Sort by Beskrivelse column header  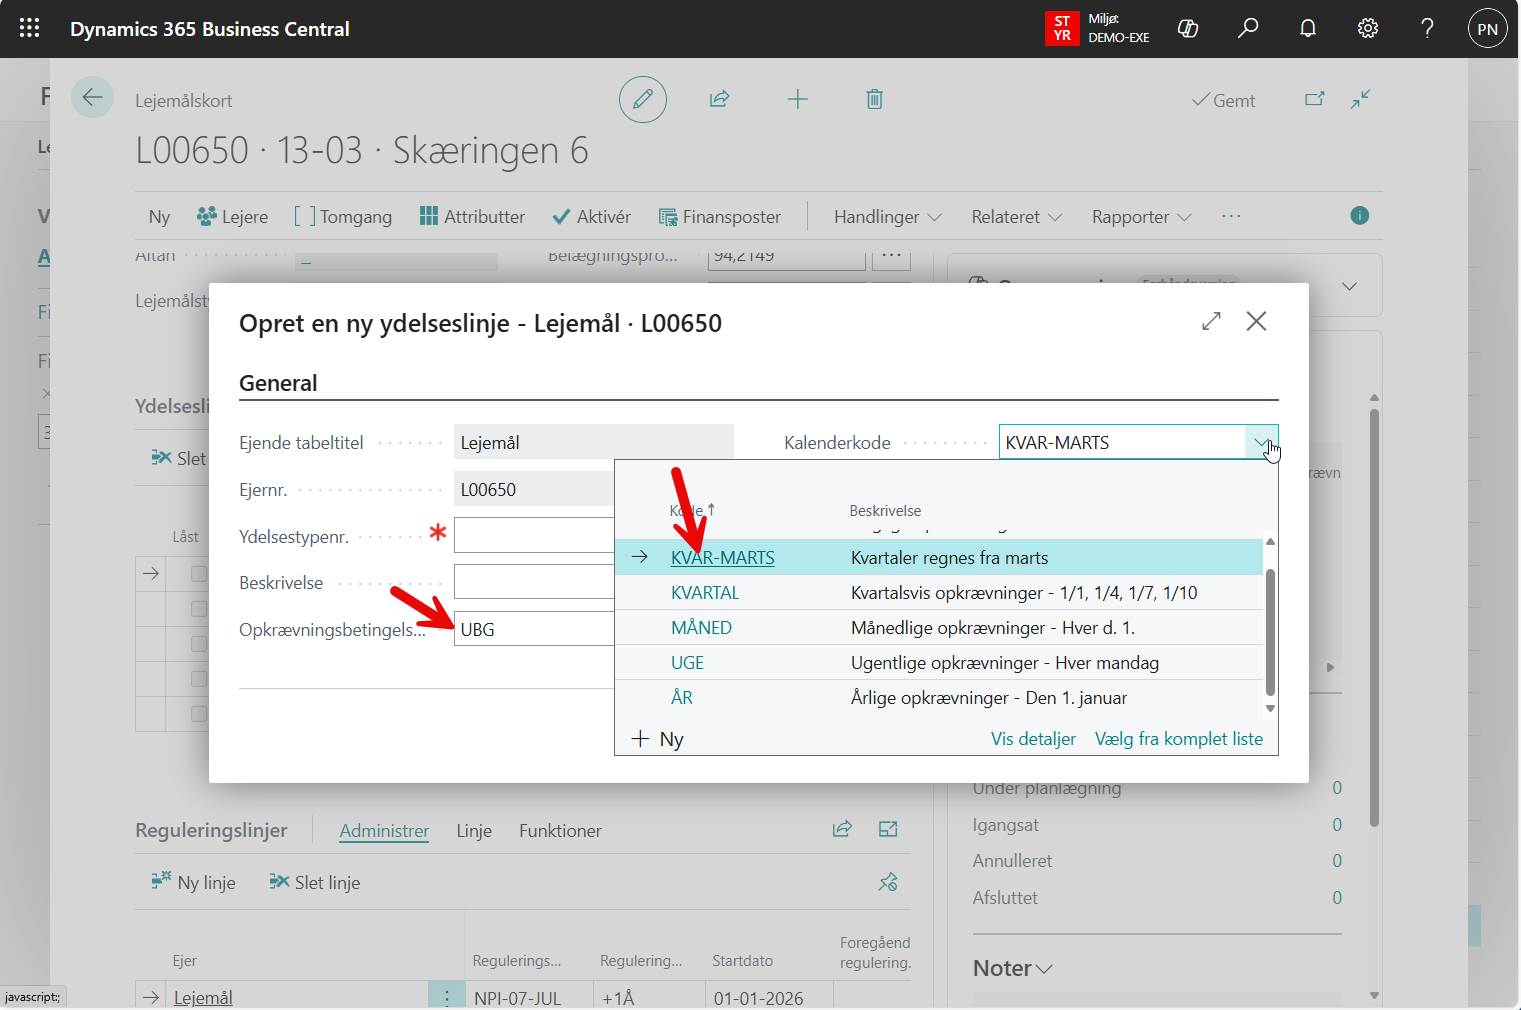point(885,511)
